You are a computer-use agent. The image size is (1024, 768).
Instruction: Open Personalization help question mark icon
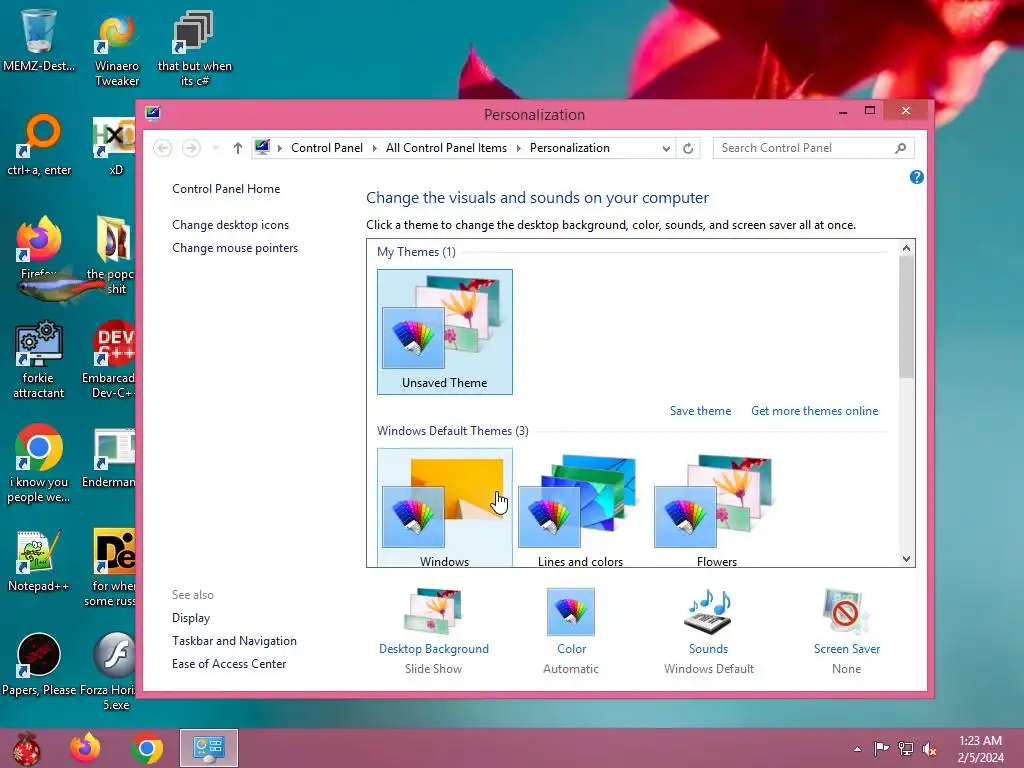(x=917, y=177)
